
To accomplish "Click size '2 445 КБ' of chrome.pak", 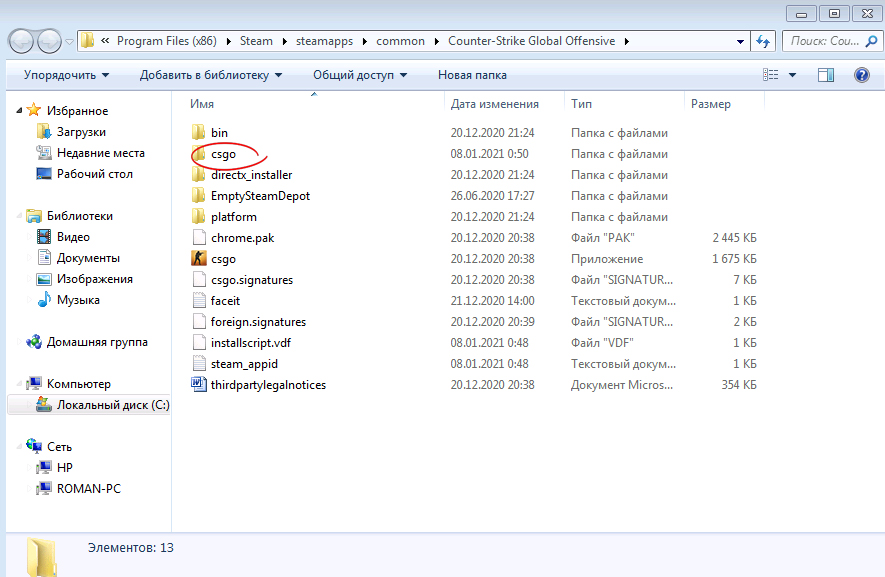I will pyautogui.click(x=734, y=238).
